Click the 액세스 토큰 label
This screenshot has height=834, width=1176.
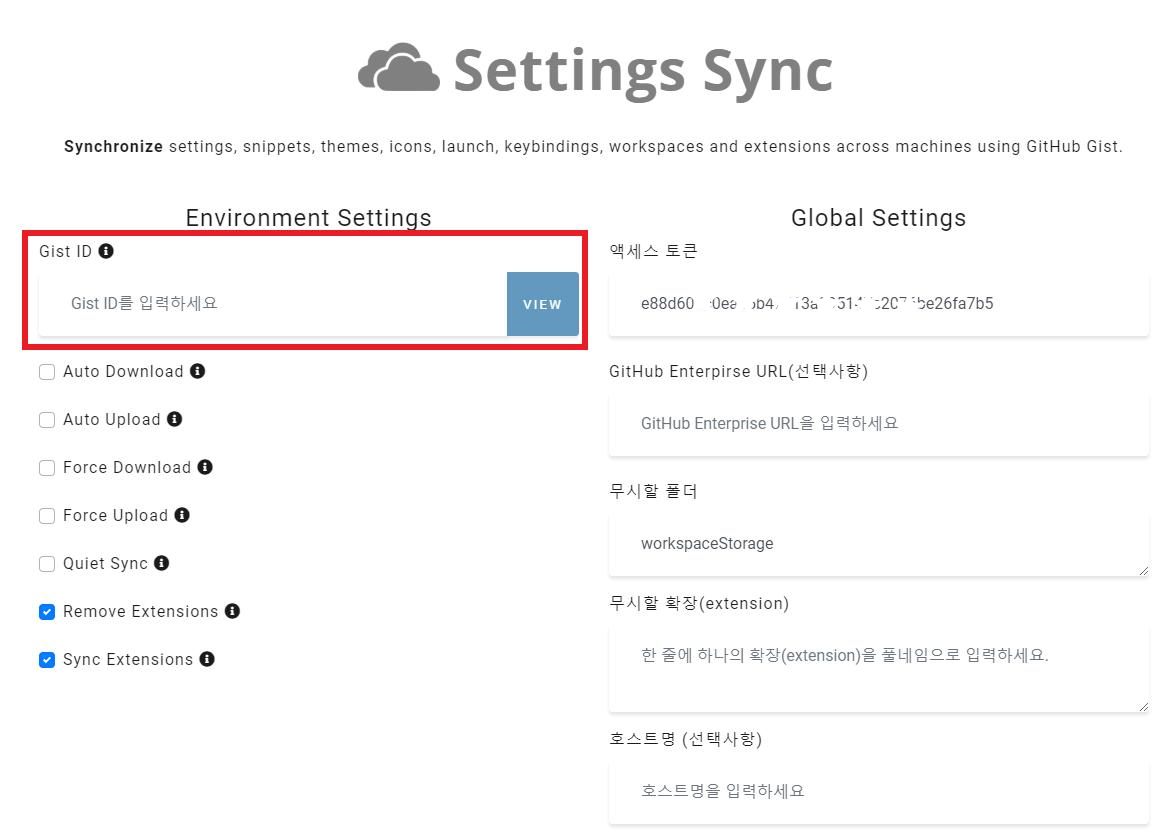[653, 251]
